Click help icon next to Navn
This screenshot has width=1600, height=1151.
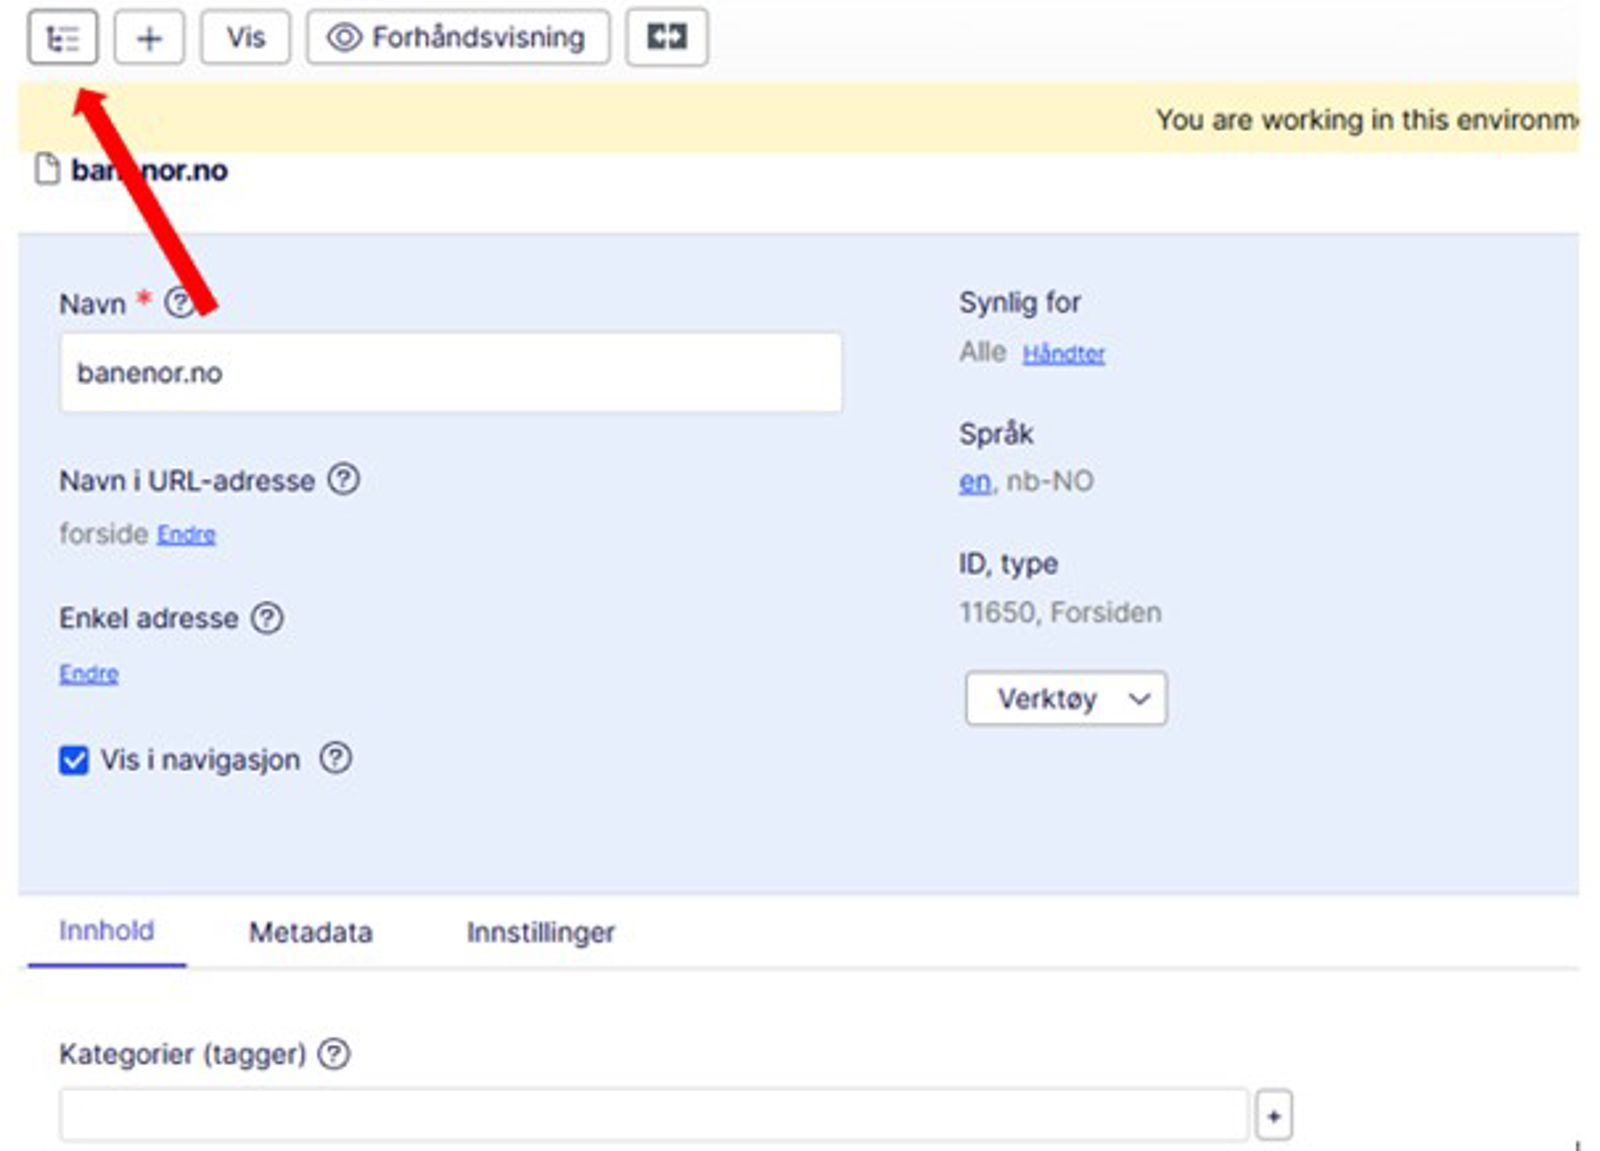pyautogui.click(x=180, y=302)
